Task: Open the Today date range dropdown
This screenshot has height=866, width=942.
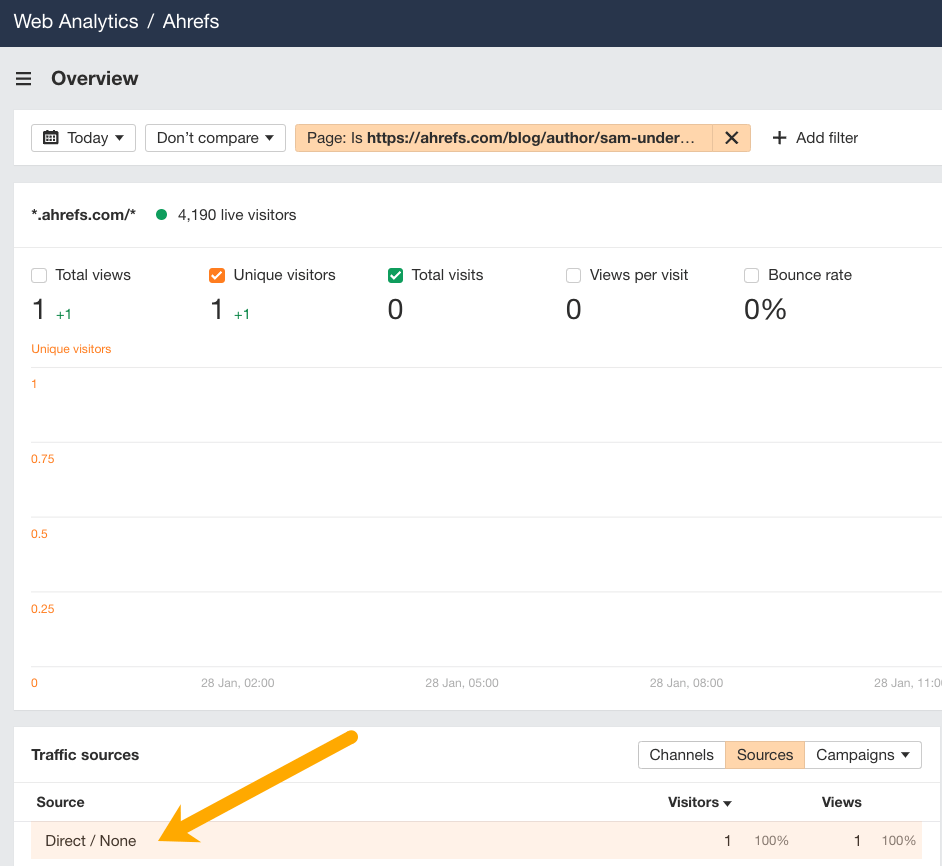Action: (83, 137)
